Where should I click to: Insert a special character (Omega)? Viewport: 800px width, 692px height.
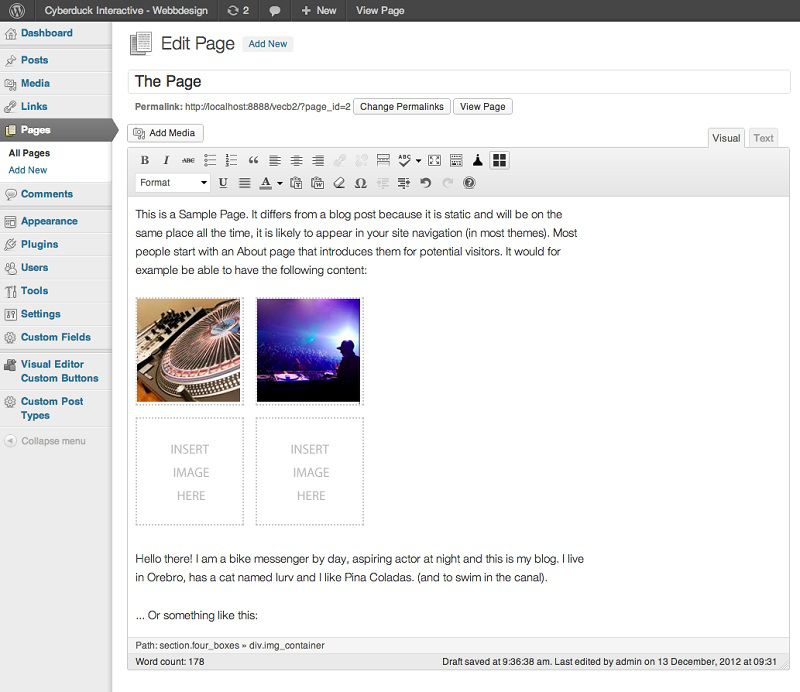pos(361,183)
